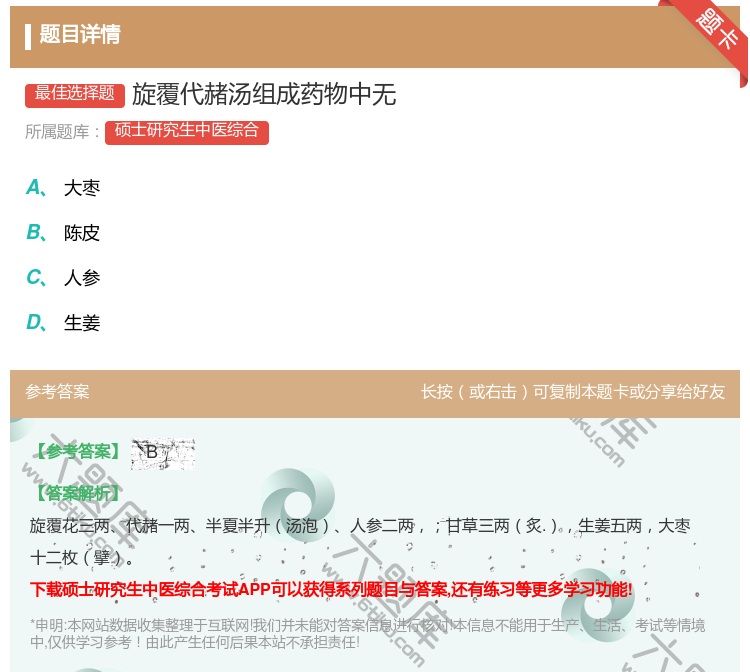Screen dimensions: 750x672
Task: Click the 参考答案 section header
Action: (x=57, y=392)
